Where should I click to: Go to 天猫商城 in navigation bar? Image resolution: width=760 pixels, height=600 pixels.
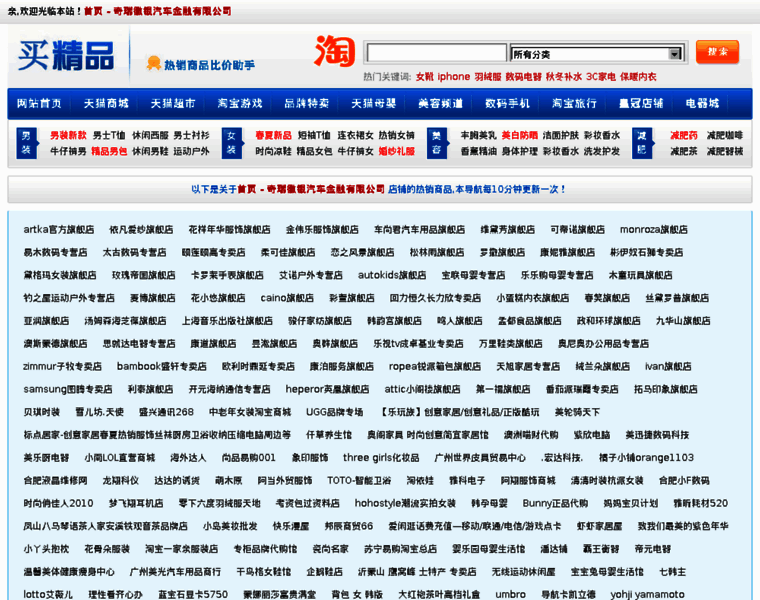point(106,103)
